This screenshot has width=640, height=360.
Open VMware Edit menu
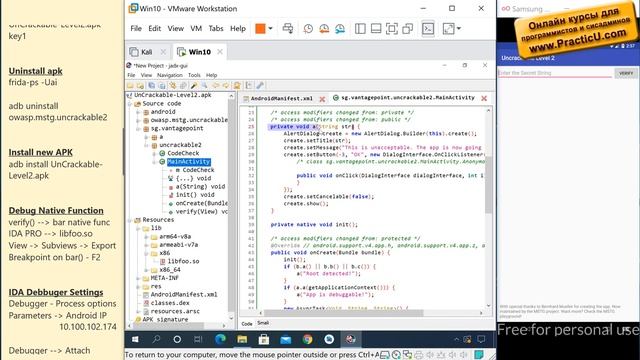click(x=154, y=29)
